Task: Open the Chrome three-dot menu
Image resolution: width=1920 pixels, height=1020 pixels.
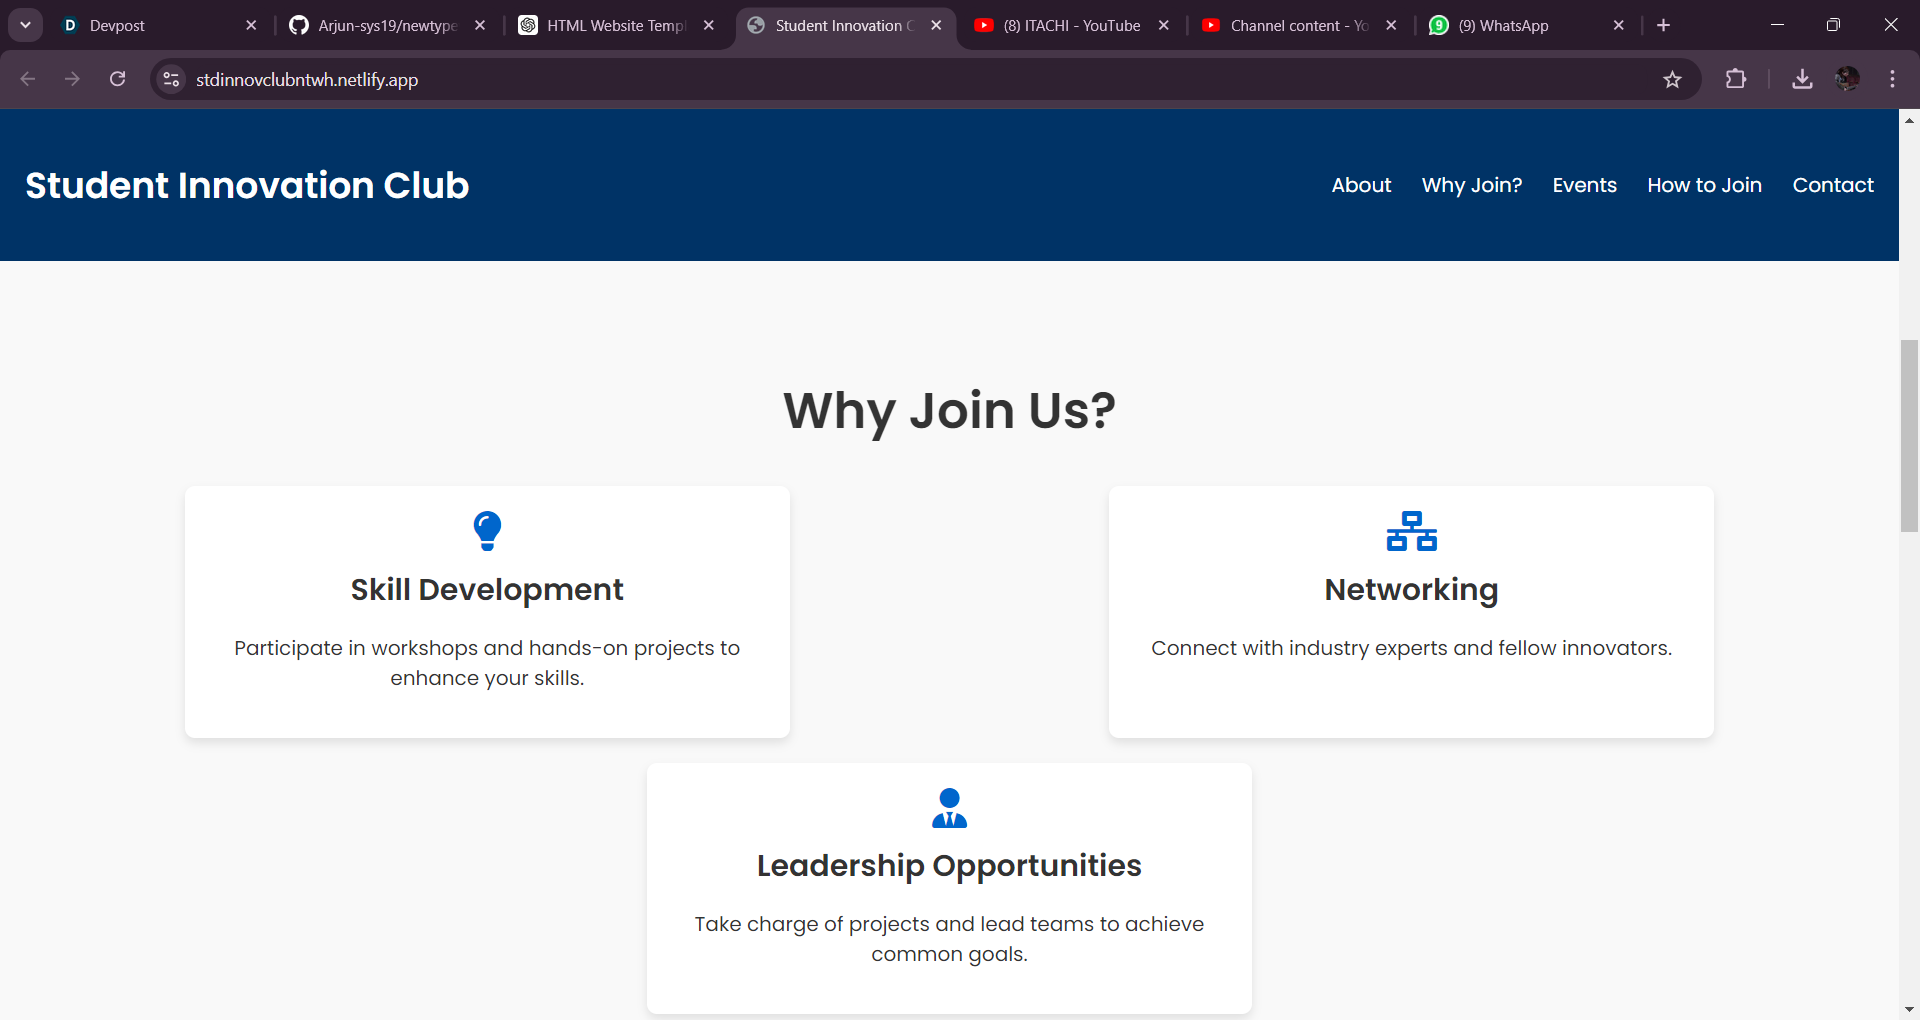Action: [x=1892, y=79]
